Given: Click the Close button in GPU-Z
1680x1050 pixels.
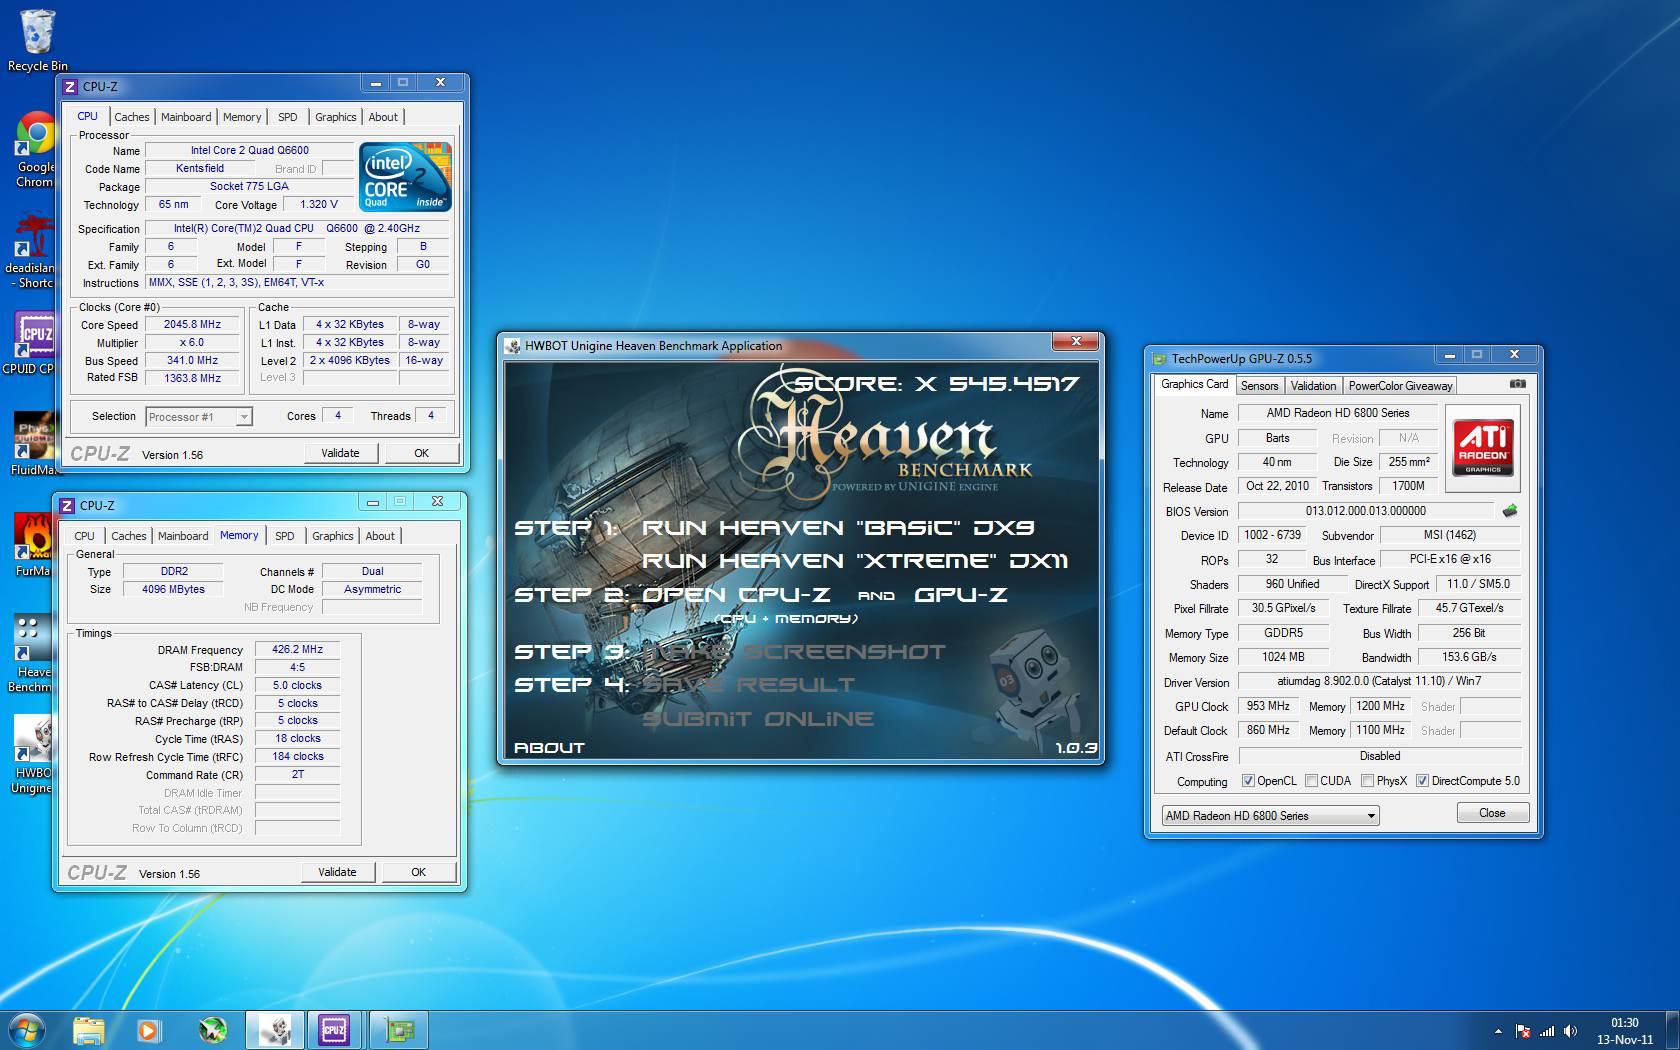Looking at the screenshot, I should (1492, 813).
